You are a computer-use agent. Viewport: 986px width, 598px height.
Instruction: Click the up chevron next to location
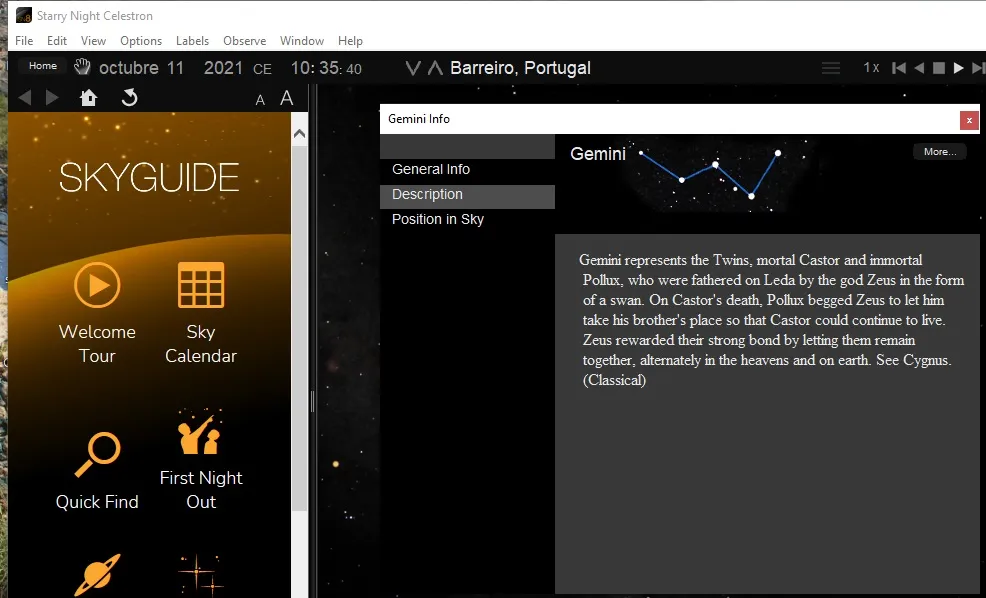pos(435,68)
